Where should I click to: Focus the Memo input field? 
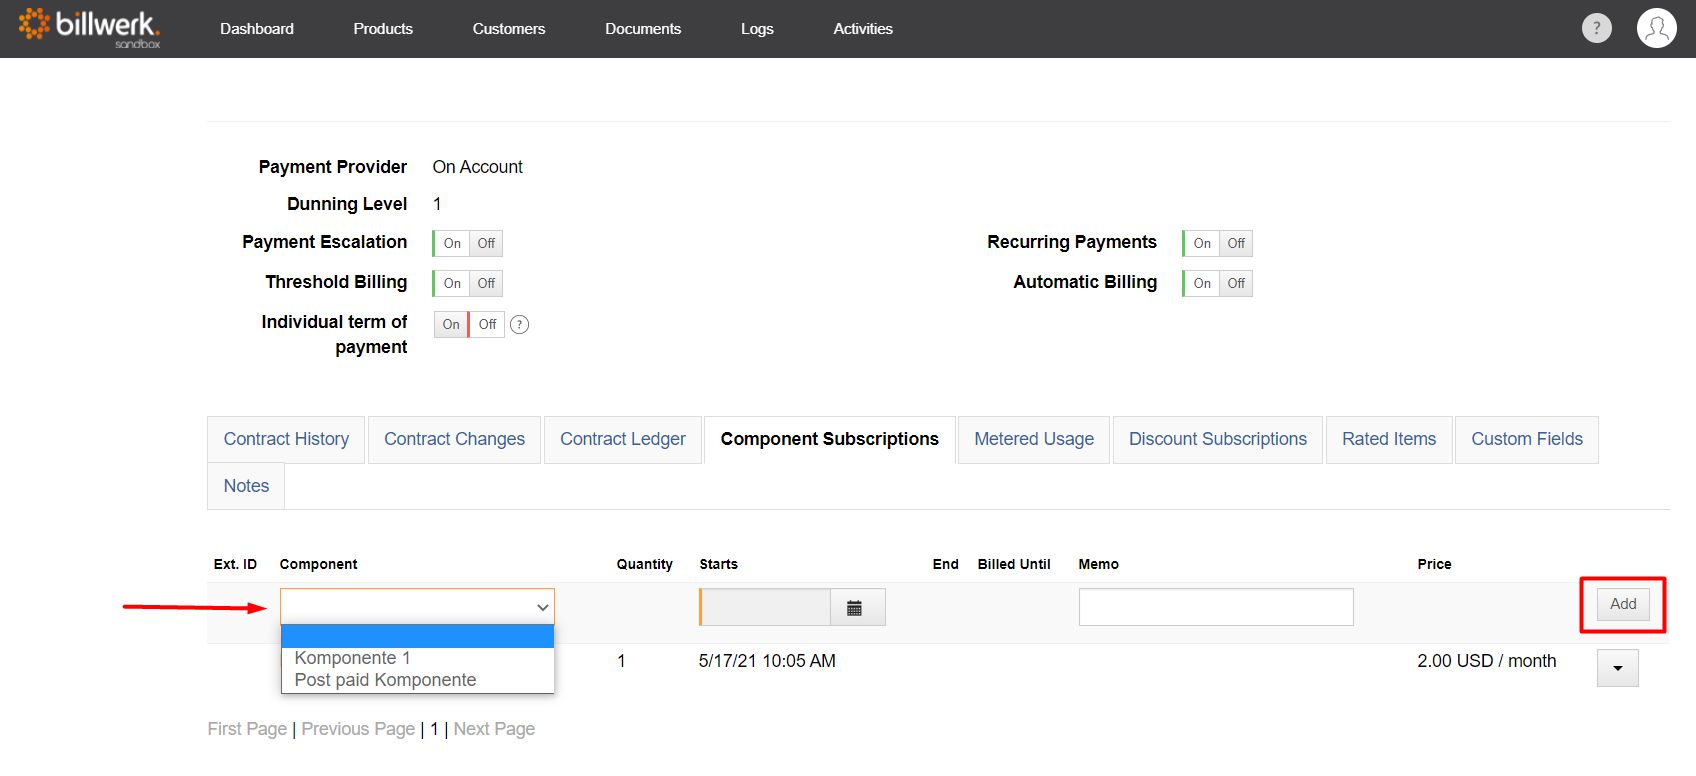[x=1216, y=607]
